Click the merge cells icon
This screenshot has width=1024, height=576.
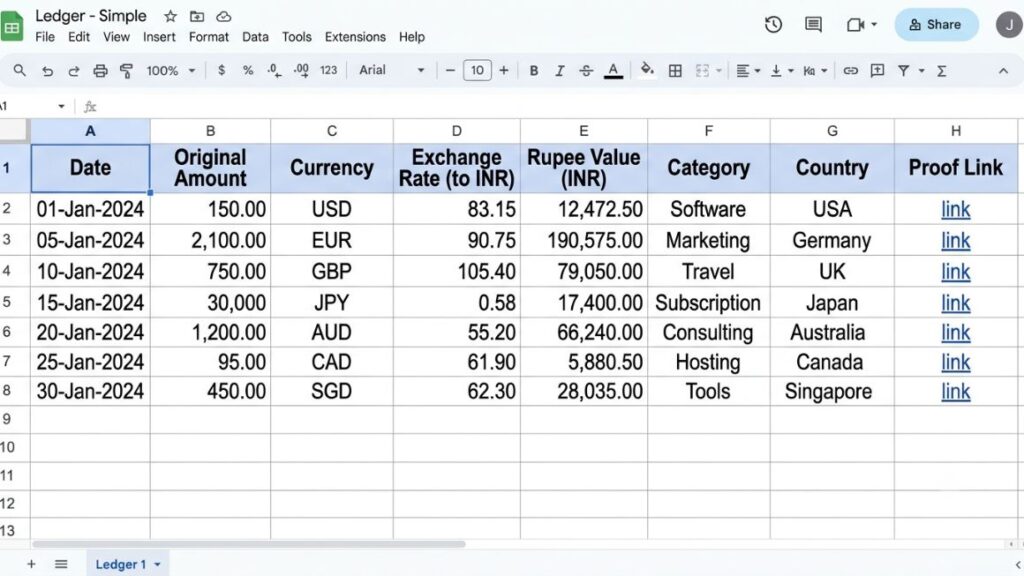702,71
